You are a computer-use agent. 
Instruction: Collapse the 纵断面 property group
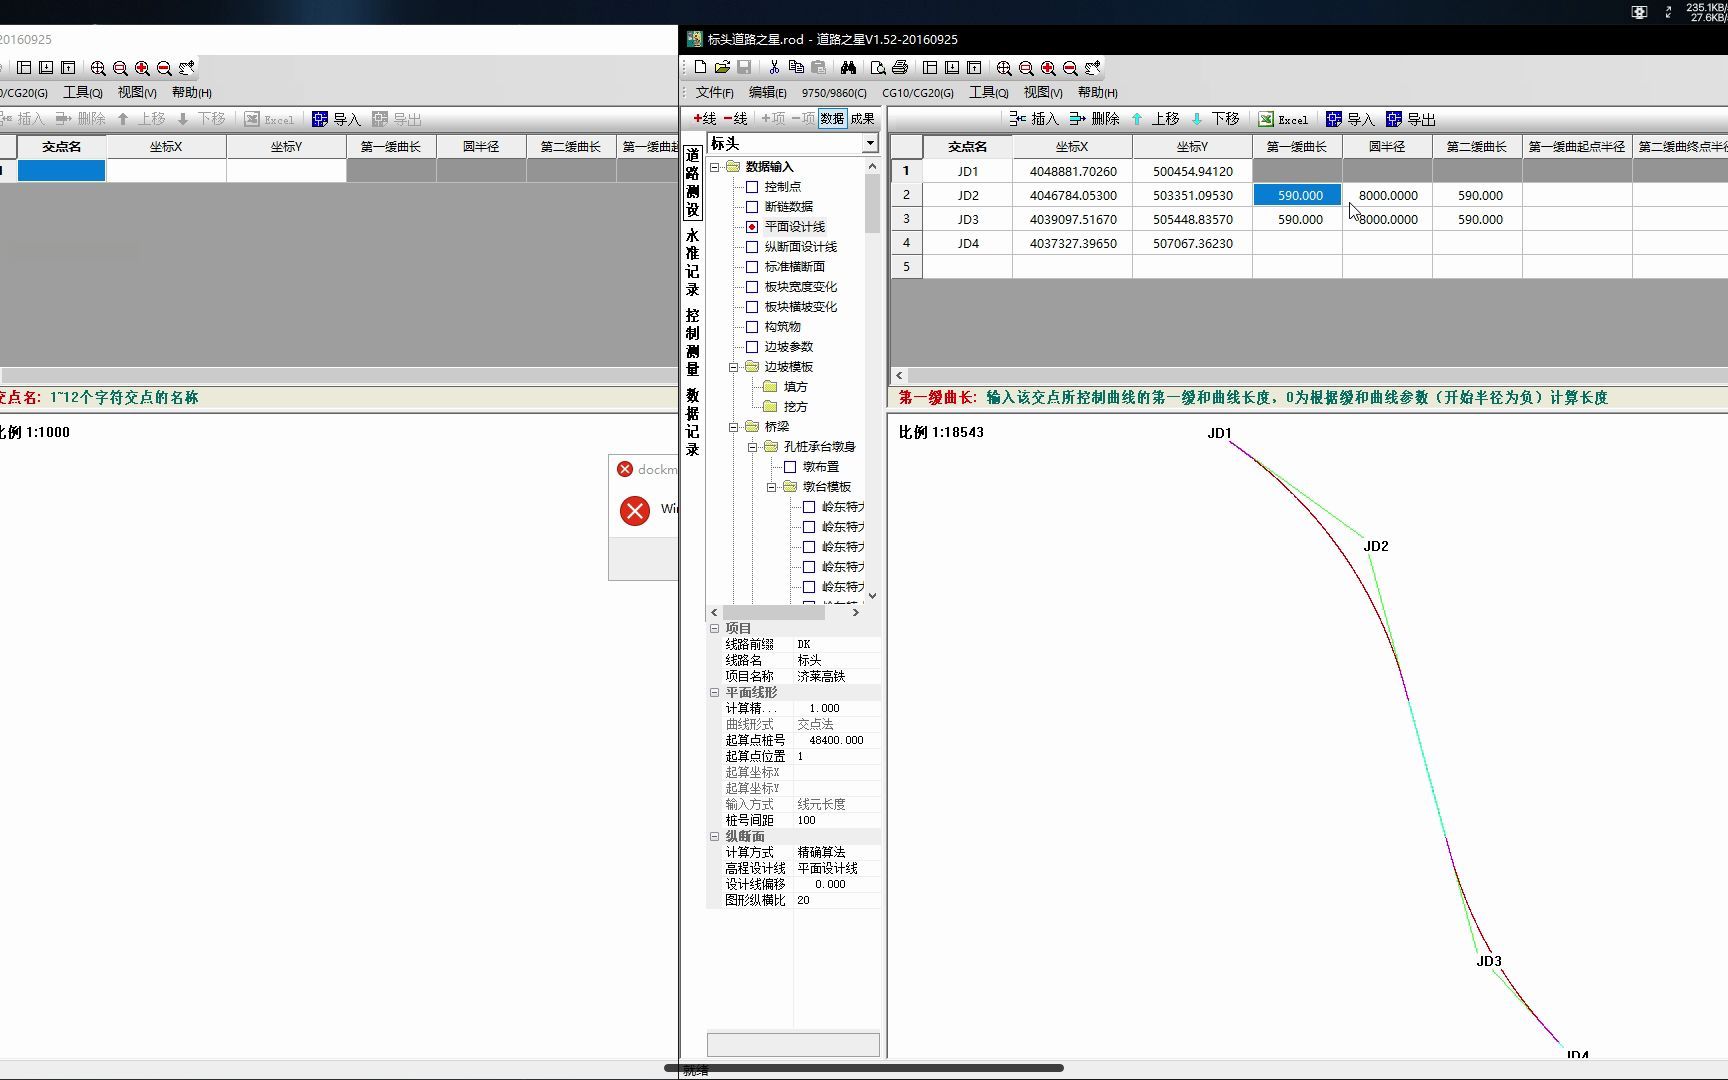click(715, 836)
